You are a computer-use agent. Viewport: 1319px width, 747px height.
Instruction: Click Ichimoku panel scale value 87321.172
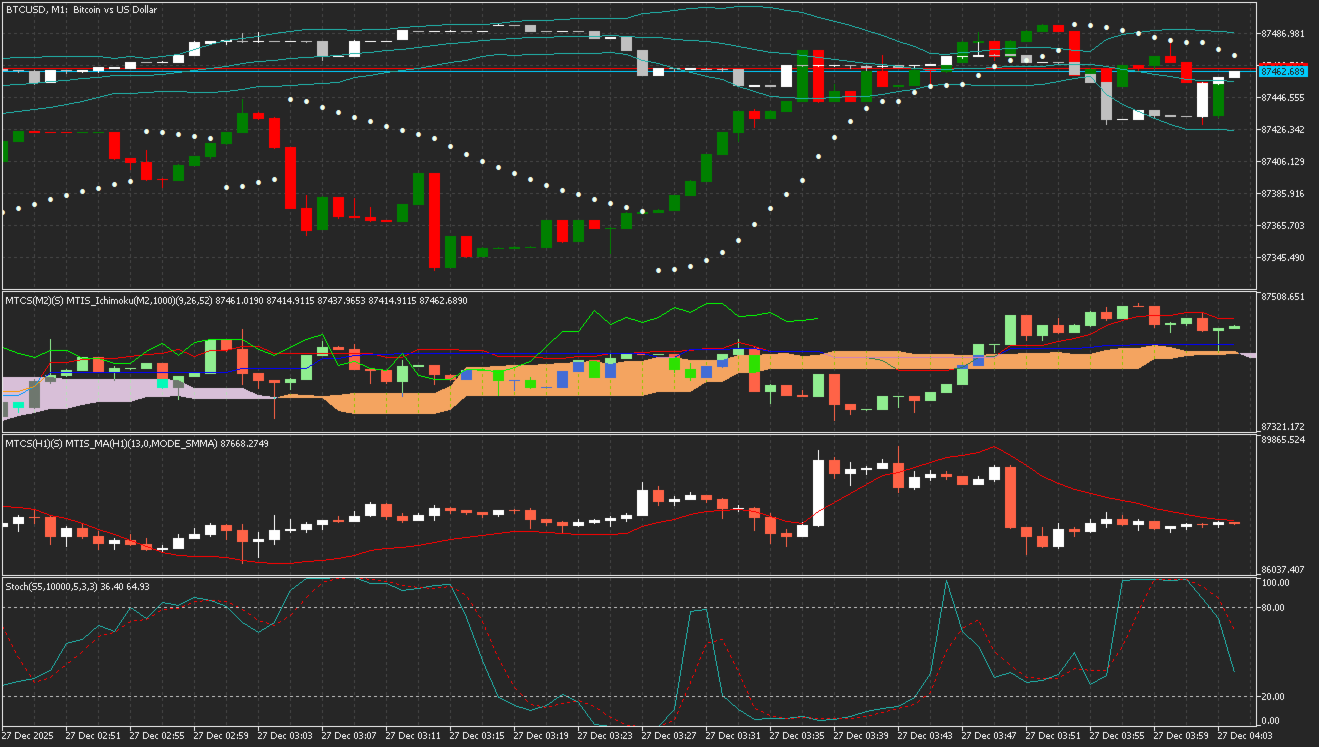(x=1283, y=427)
